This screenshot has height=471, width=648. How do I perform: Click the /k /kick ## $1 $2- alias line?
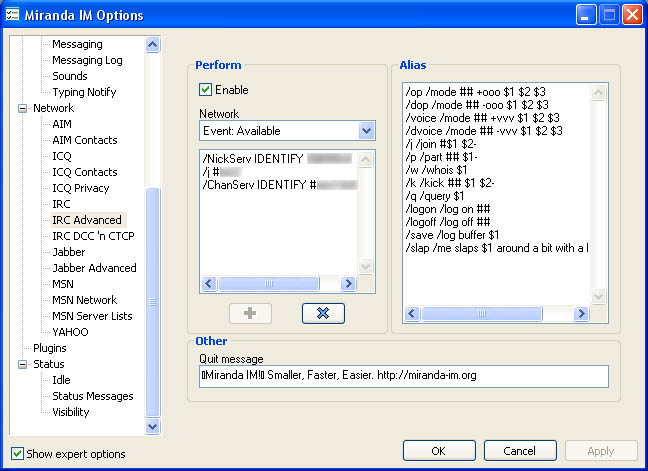pyautogui.click(x=450, y=183)
